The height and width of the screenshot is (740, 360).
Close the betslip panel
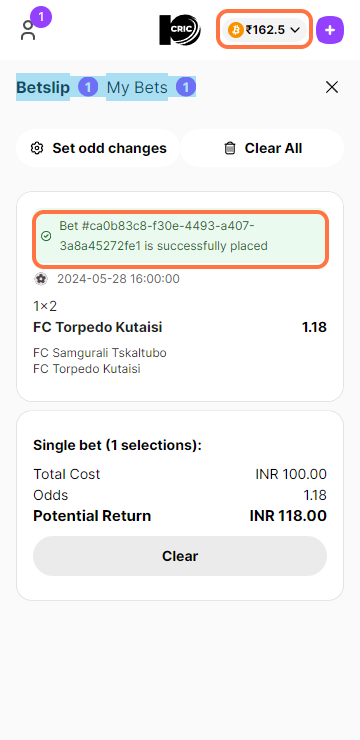[332, 87]
